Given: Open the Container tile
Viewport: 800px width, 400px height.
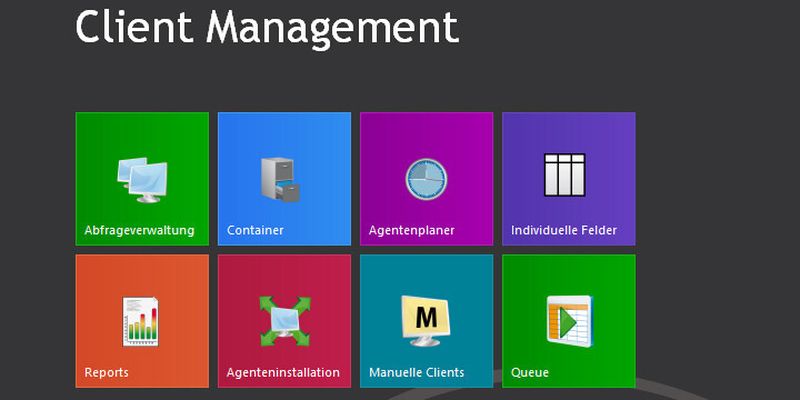Looking at the screenshot, I should point(284,179).
